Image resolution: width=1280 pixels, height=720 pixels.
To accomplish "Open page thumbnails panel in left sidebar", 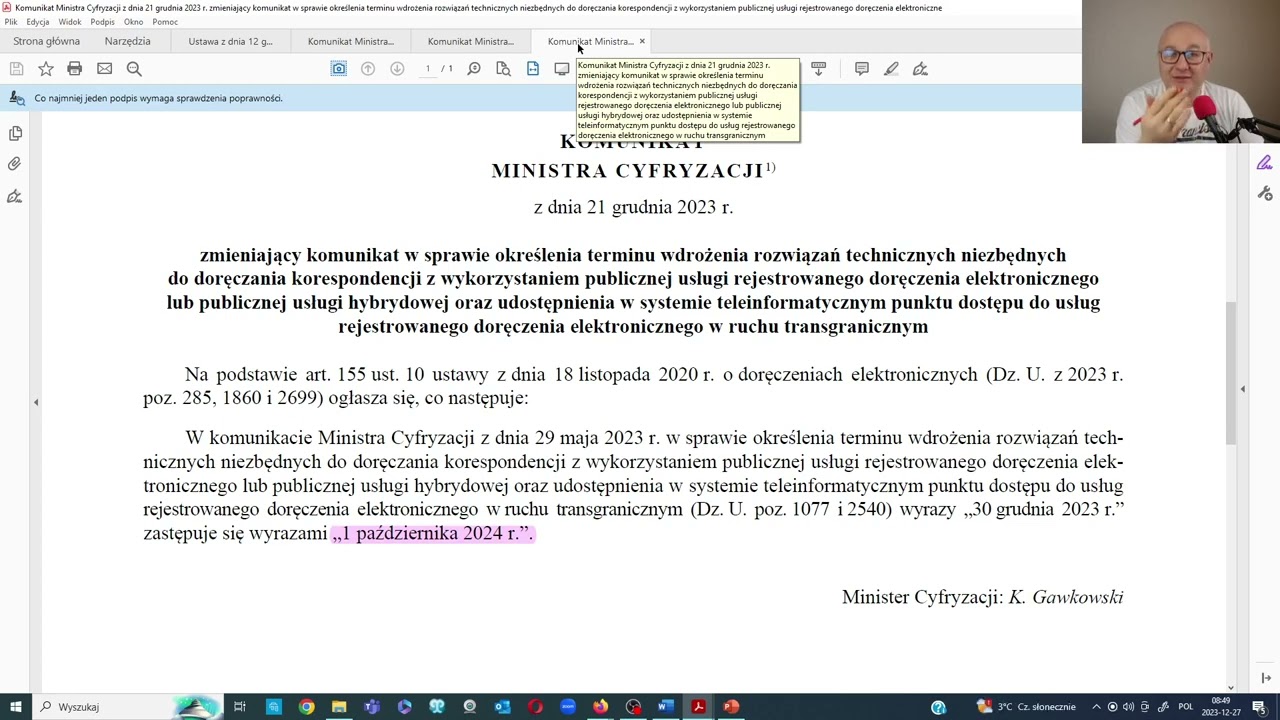I will pos(15,133).
